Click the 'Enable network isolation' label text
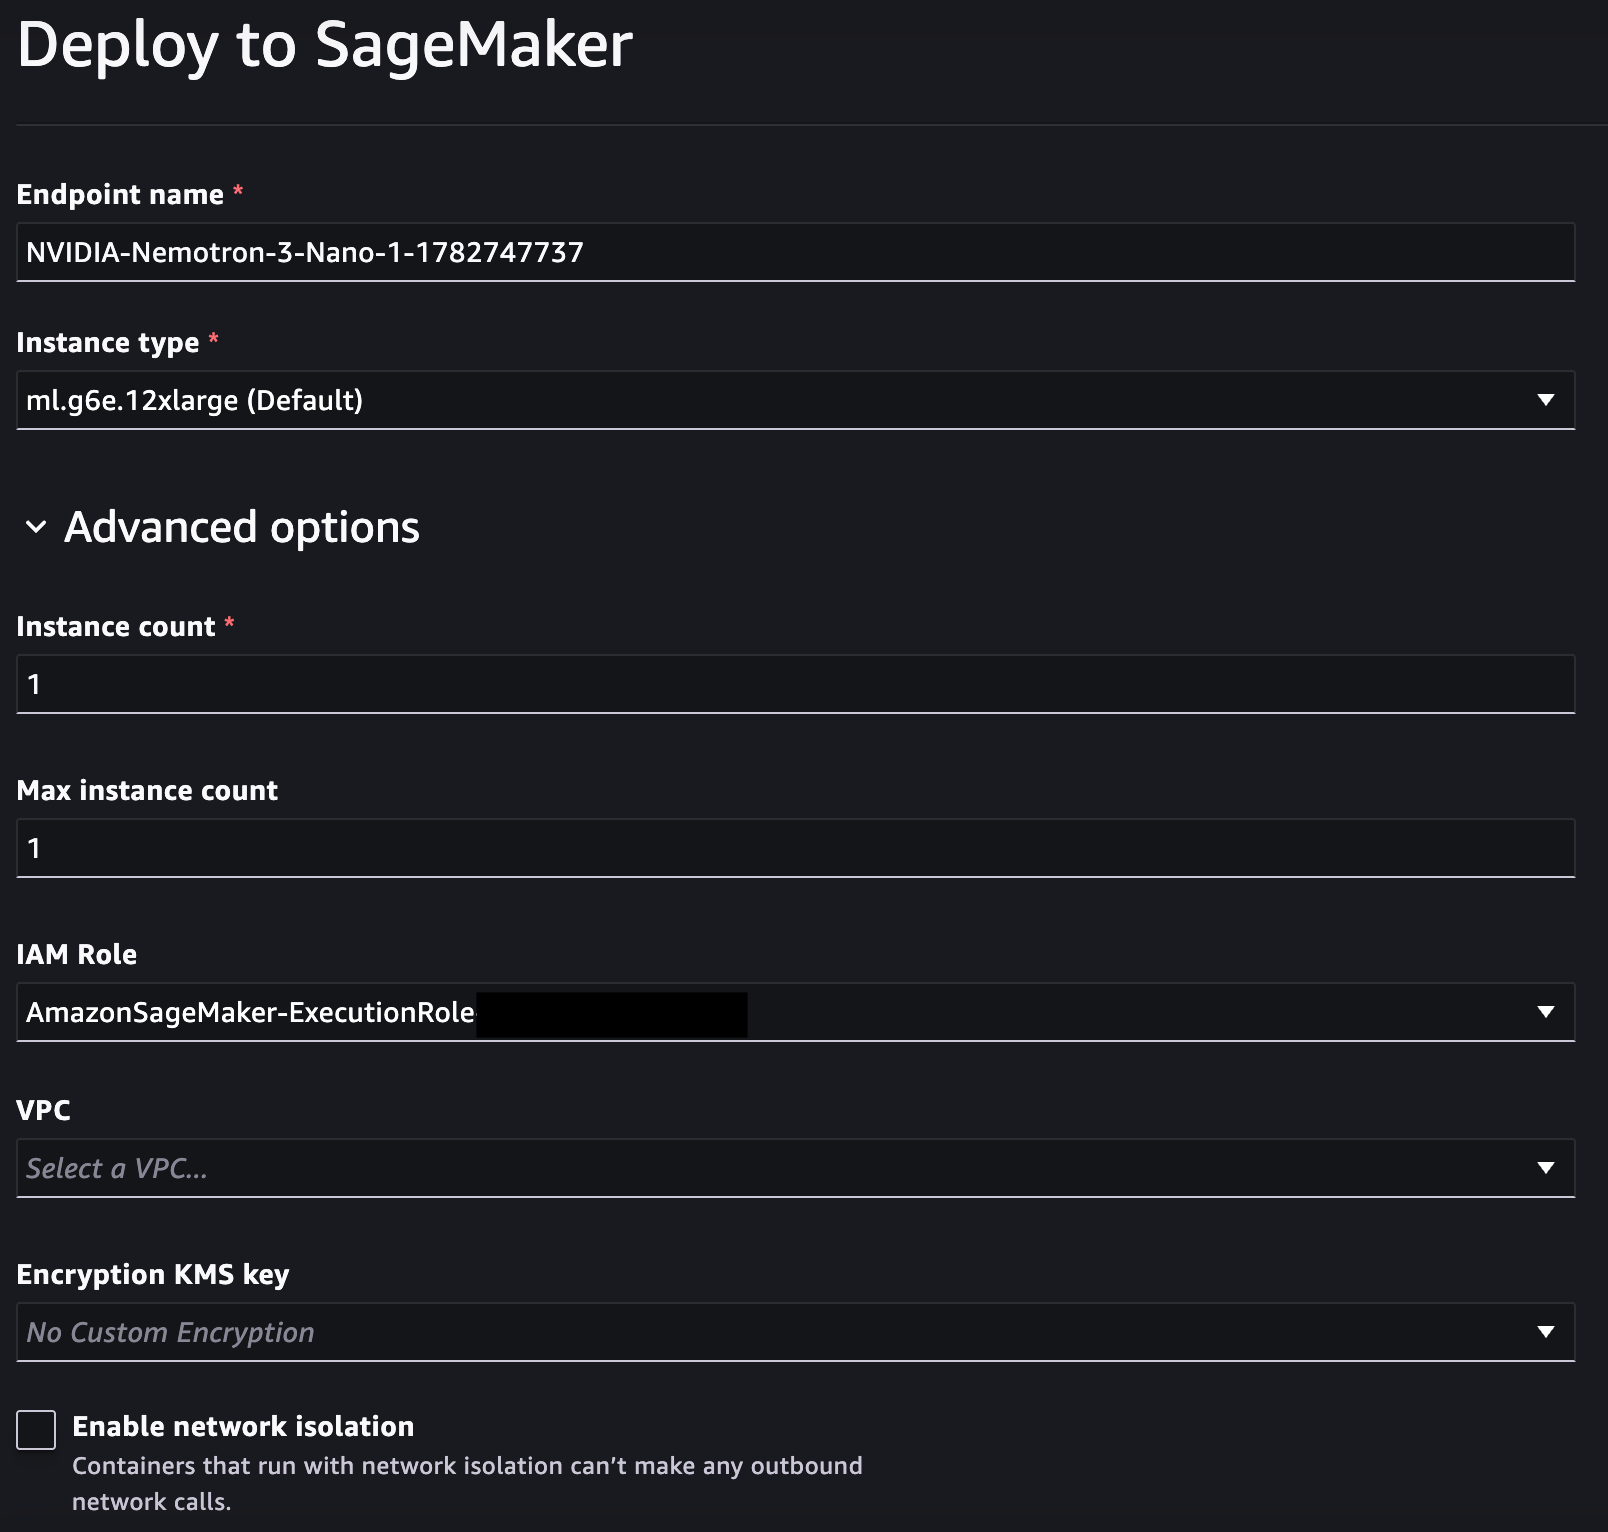This screenshot has width=1608, height=1532. (x=243, y=1426)
